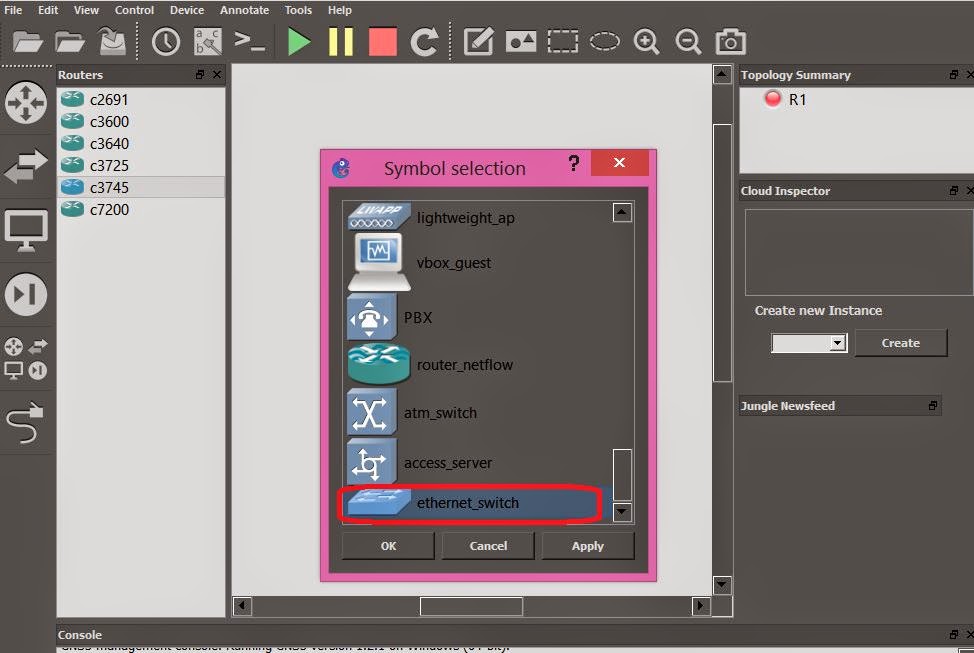Show the End devices category in sidebar
Image resolution: width=974 pixels, height=653 pixels.
(x=26, y=231)
